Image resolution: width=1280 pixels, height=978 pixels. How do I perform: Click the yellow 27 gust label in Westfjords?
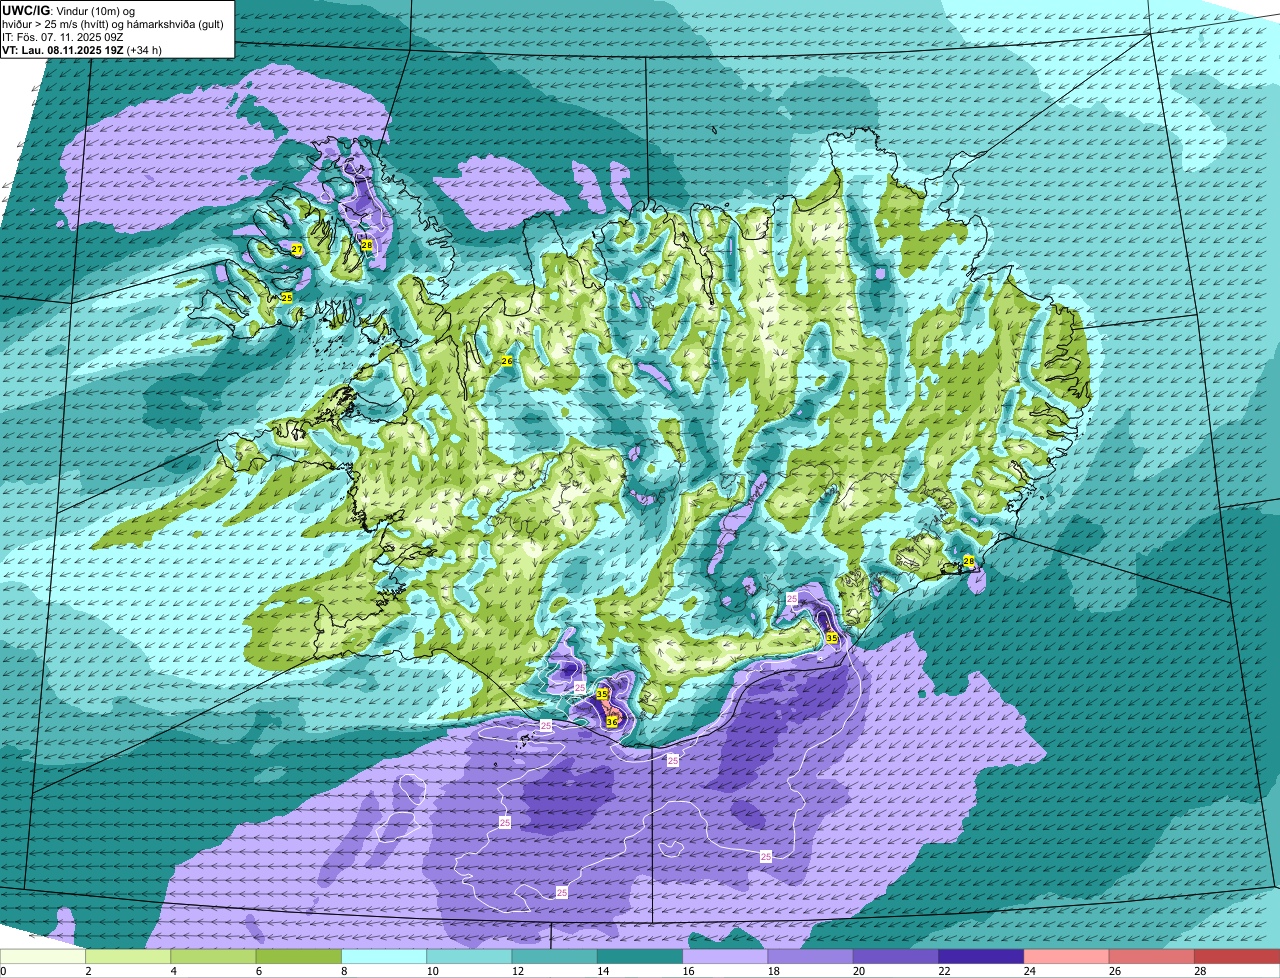(x=297, y=249)
